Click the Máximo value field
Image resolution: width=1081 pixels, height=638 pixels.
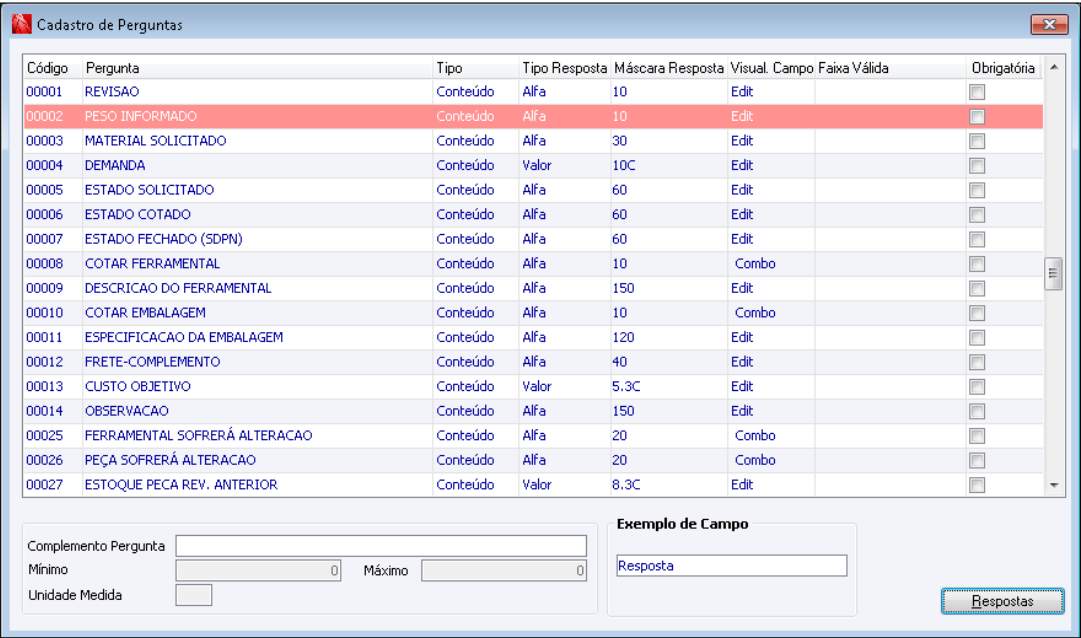click(504, 570)
